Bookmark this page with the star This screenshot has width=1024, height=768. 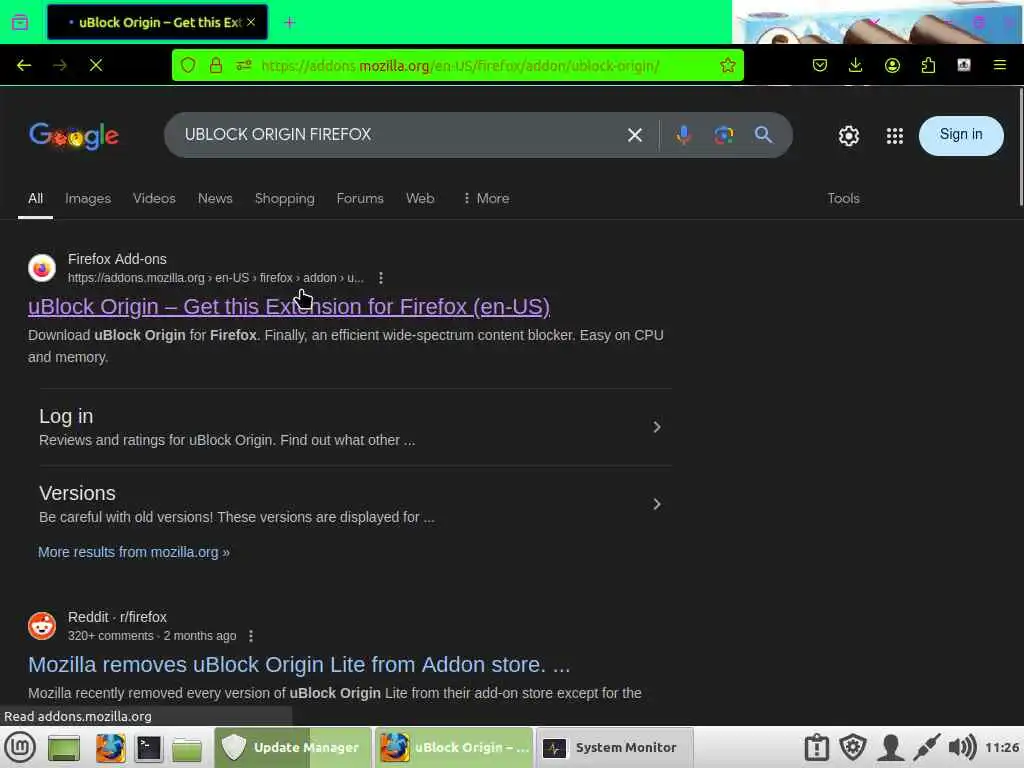[x=728, y=65]
